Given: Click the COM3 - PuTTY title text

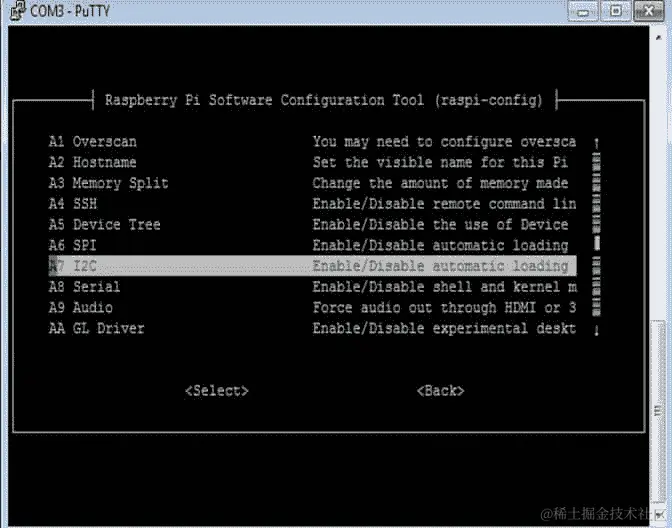Looking at the screenshot, I should pyautogui.click(x=70, y=11).
